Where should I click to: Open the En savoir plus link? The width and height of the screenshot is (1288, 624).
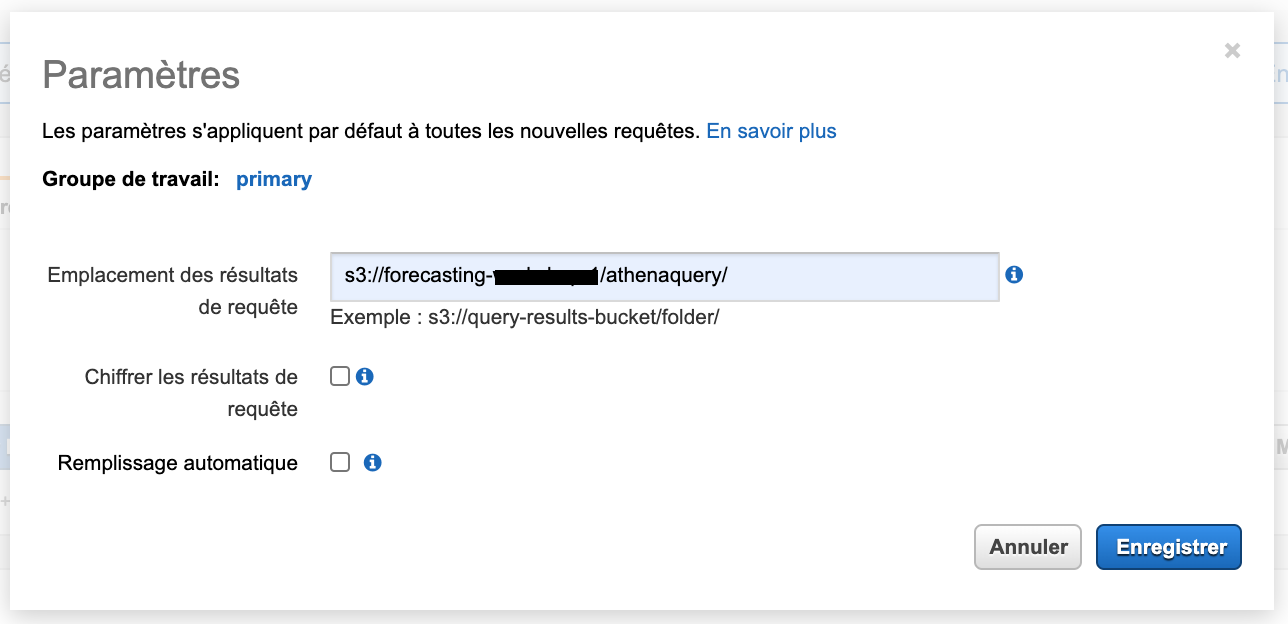771,131
